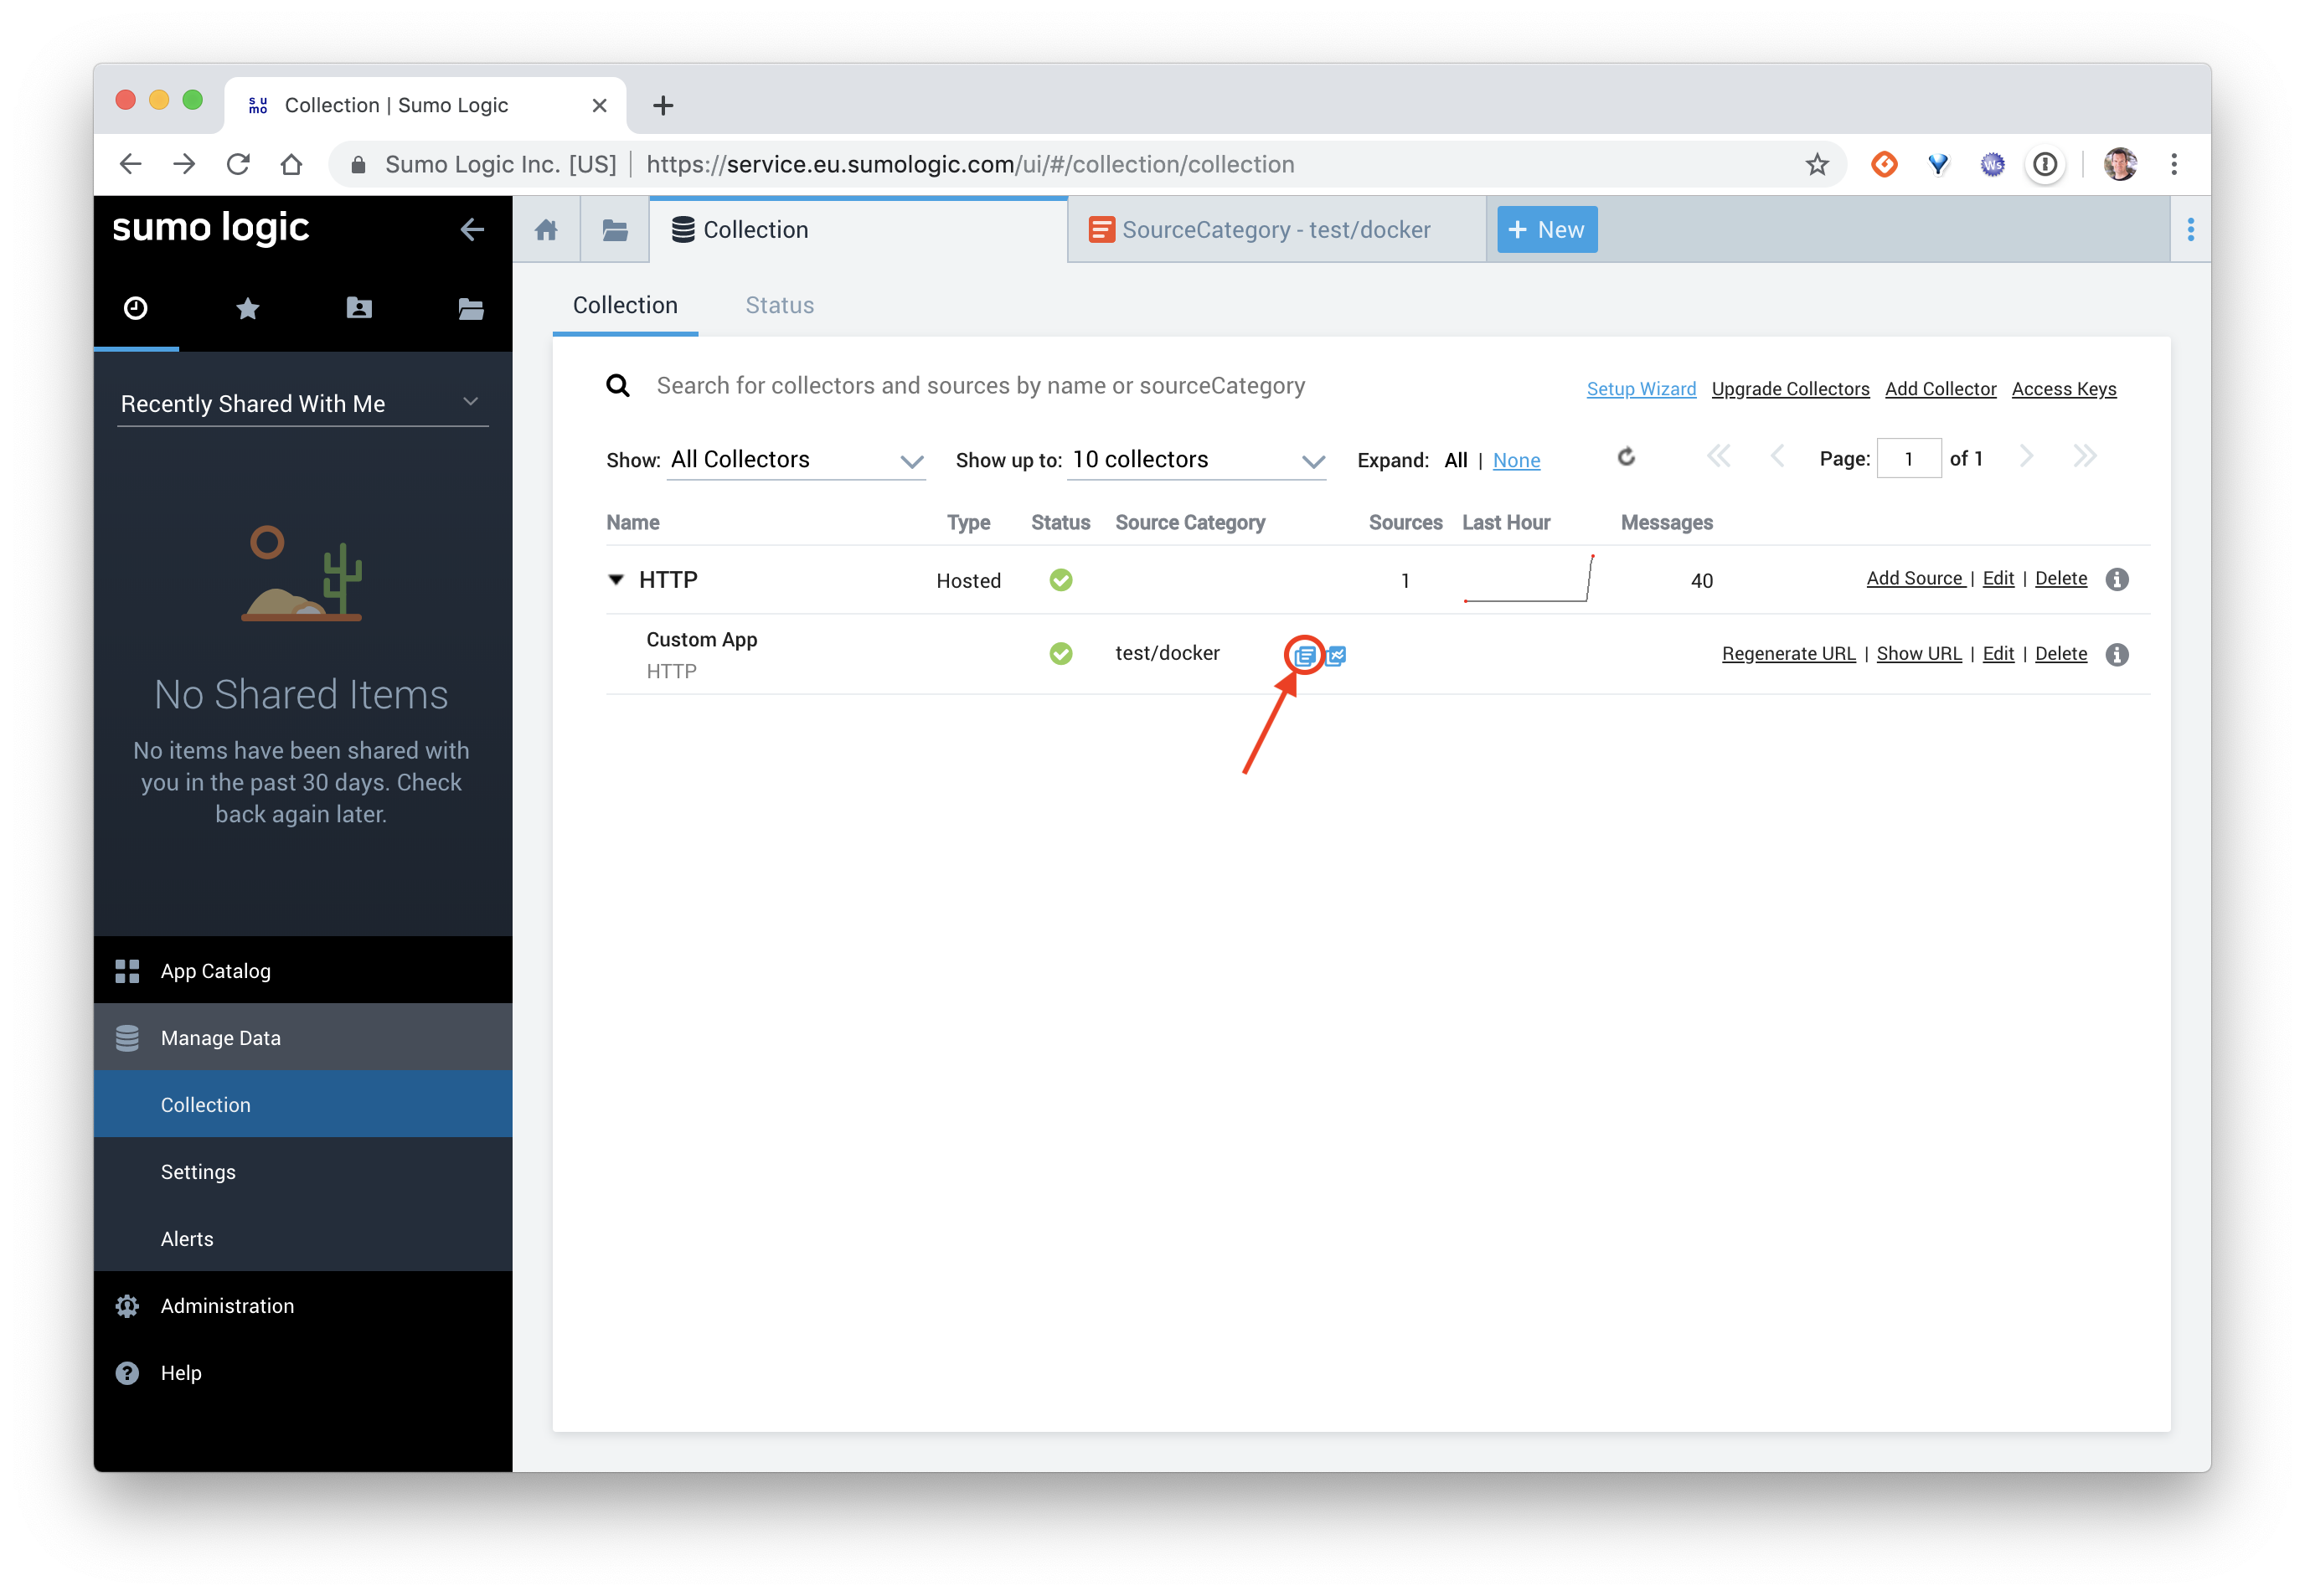Click the Add Collector link
This screenshot has height=1596, width=2305.
(1939, 389)
